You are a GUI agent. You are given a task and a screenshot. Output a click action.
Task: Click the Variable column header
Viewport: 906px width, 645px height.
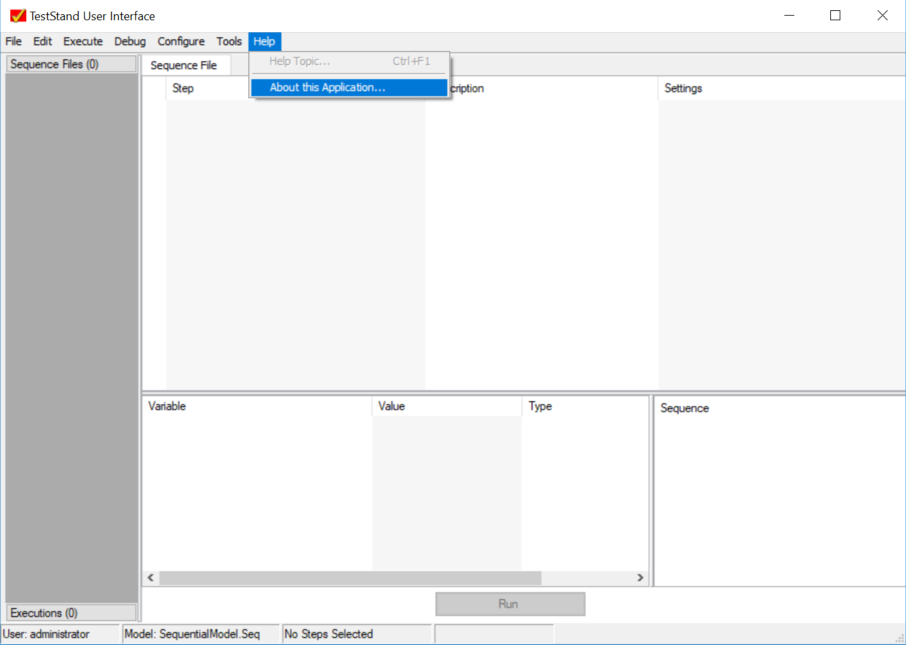(257, 406)
